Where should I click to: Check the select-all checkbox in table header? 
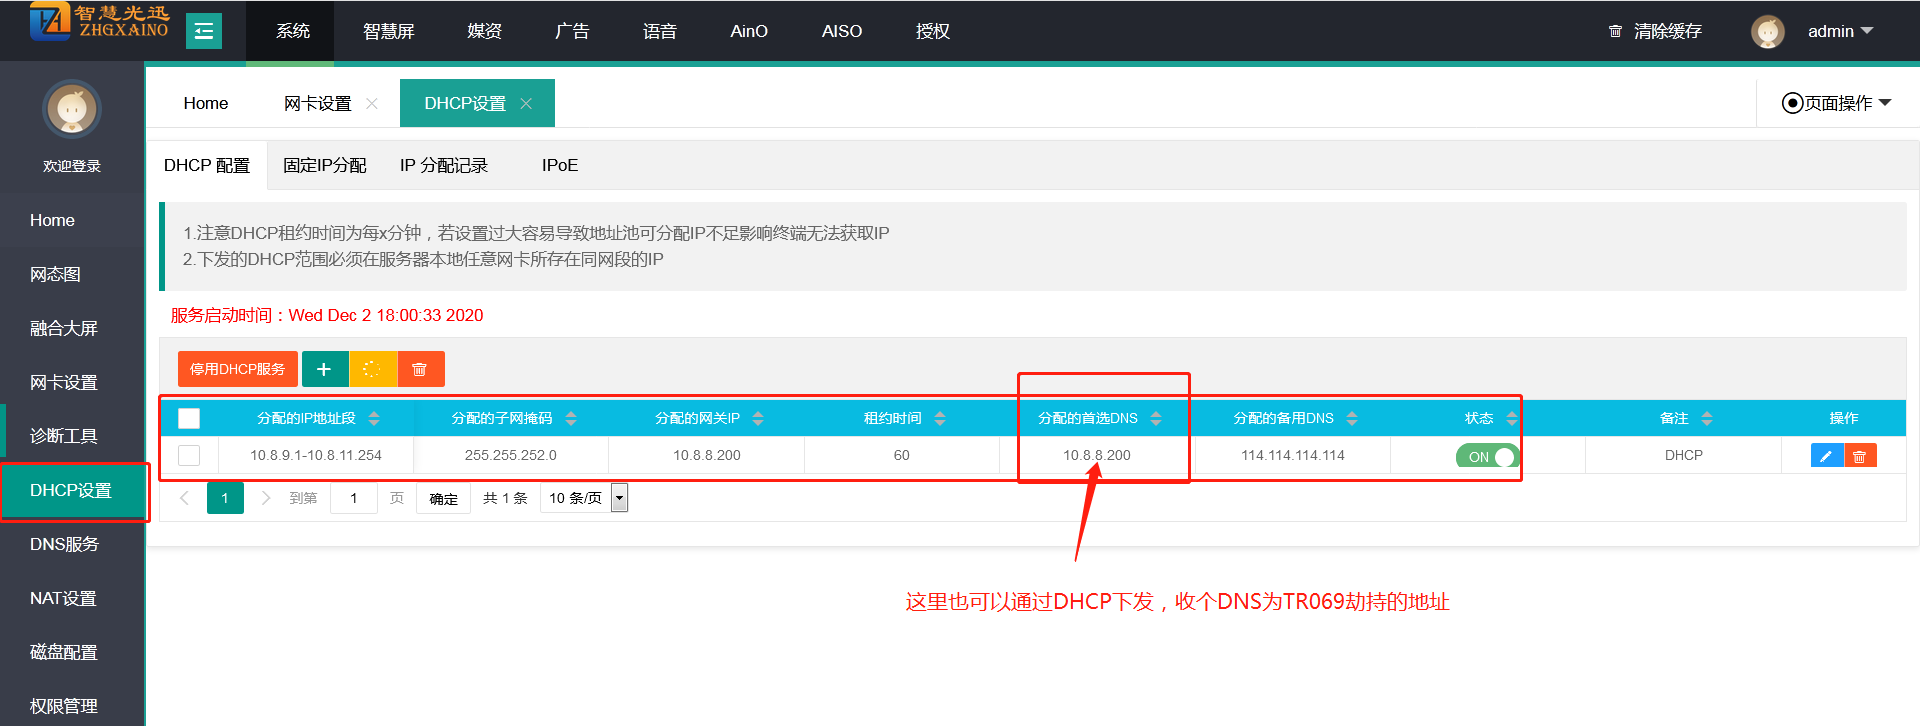(x=189, y=418)
